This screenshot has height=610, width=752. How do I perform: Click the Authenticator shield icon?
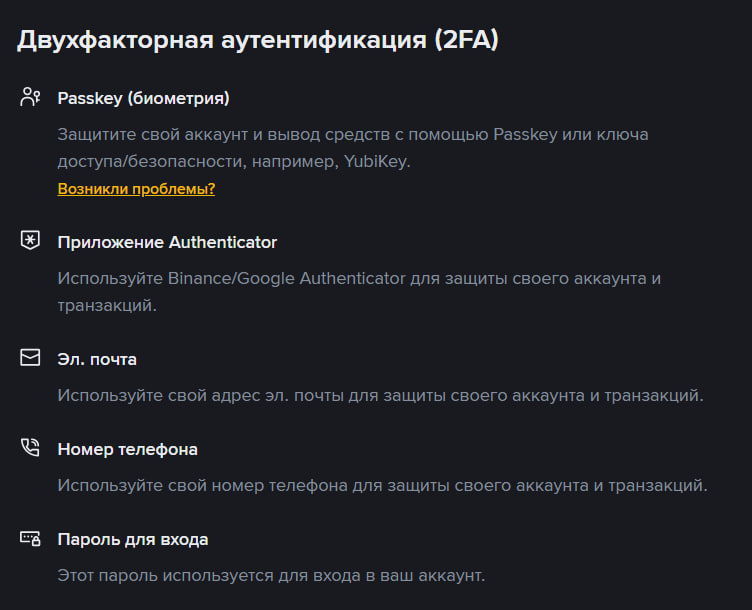pos(30,242)
